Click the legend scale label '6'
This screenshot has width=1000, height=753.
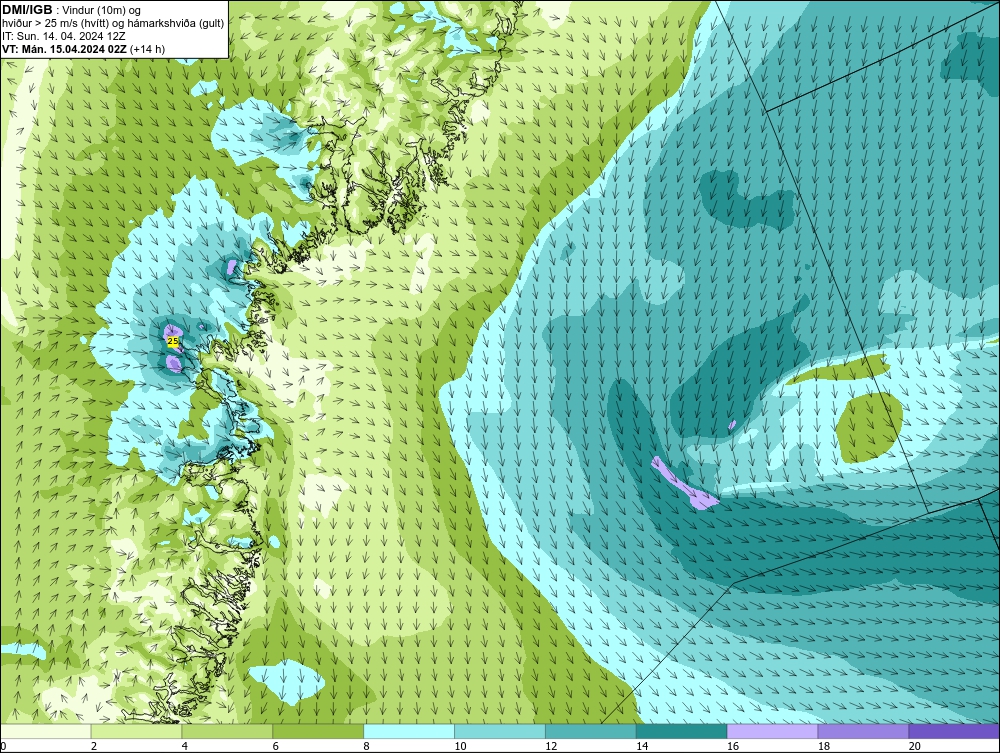[276, 746]
